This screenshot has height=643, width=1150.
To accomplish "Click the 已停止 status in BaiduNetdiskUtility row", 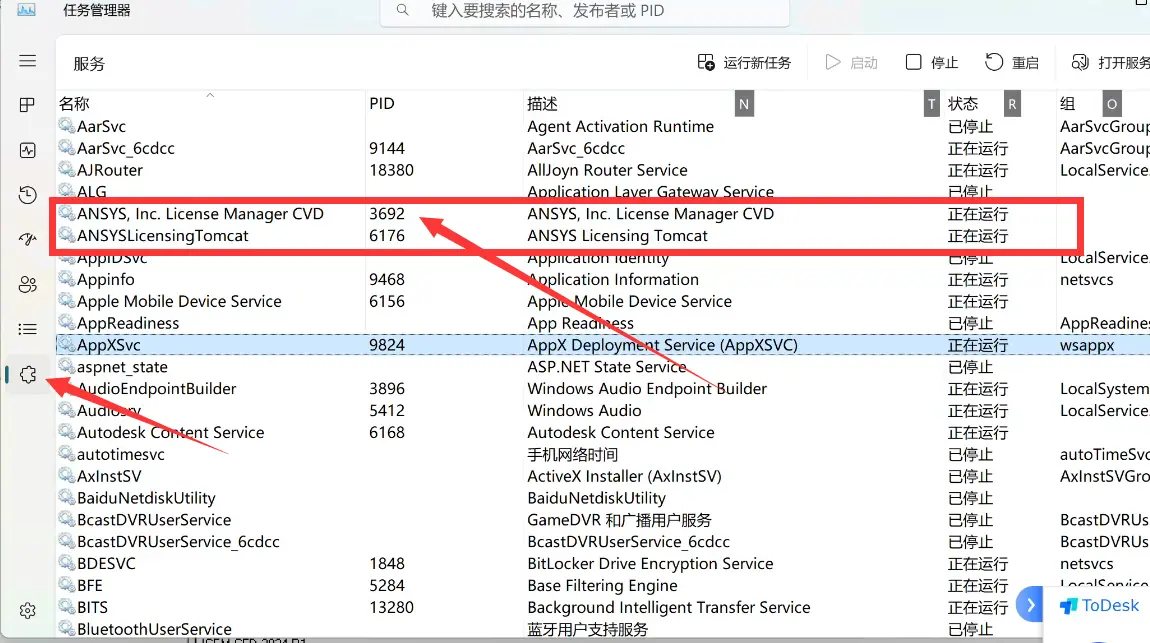I will (x=970, y=498).
